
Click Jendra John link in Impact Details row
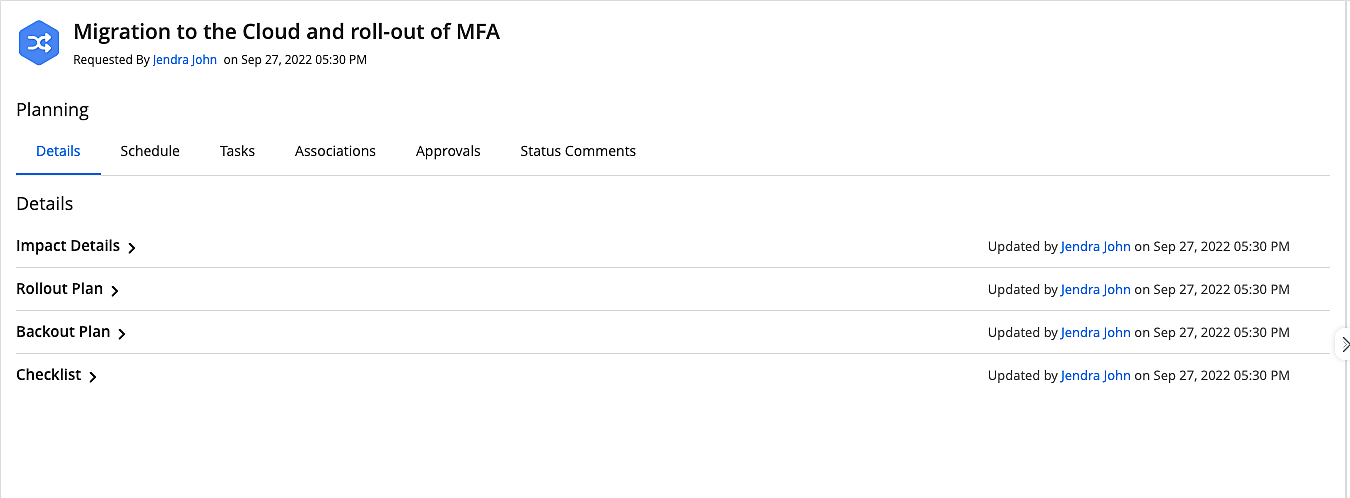tap(1095, 246)
